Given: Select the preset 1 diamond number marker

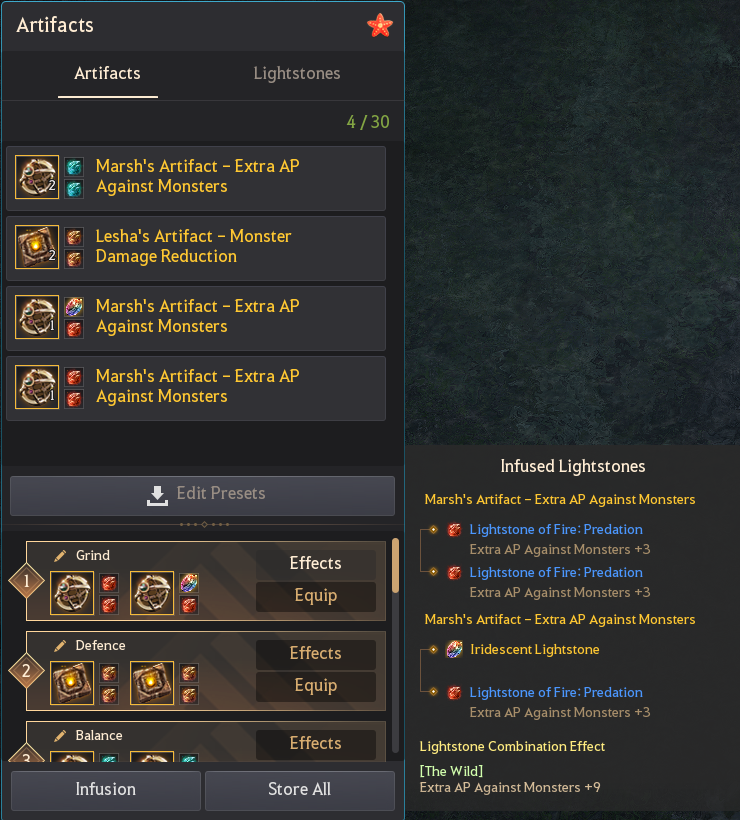Looking at the screenshot, I should [26, 580].
